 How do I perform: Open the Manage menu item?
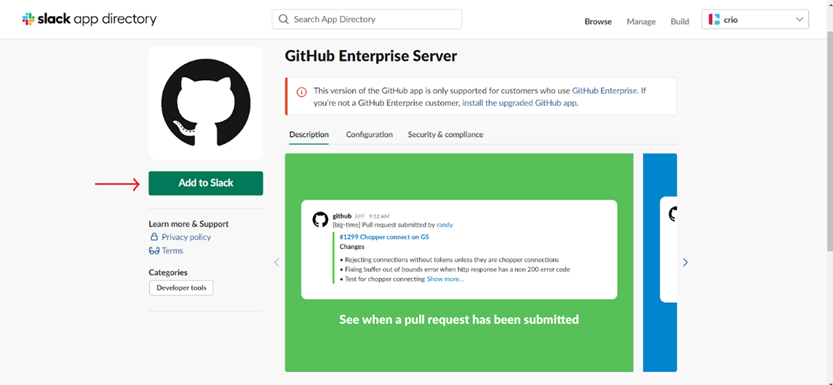(x=641, y=22)
